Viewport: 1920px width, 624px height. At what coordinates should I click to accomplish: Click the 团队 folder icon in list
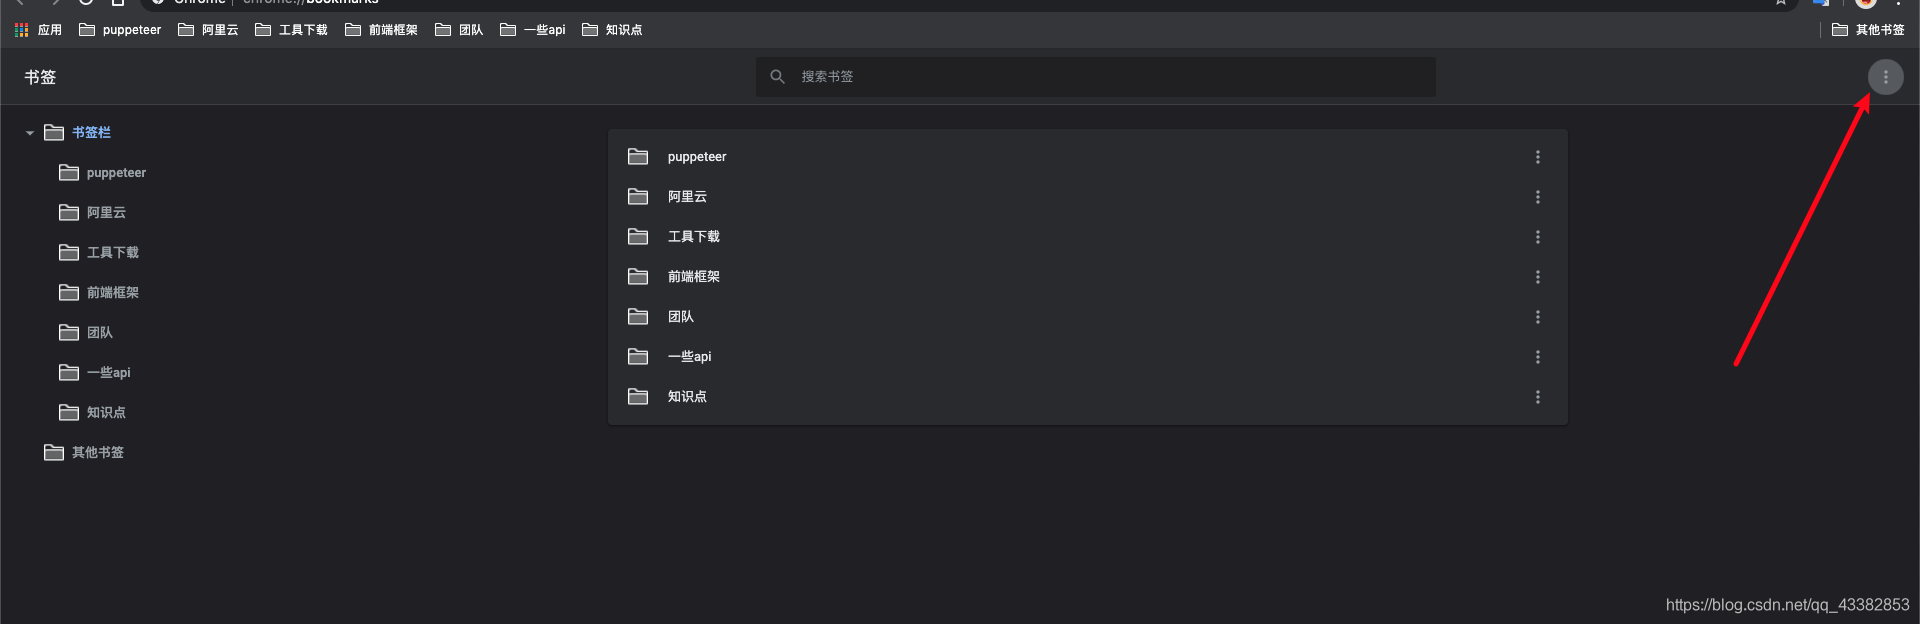tap(638, 317)
